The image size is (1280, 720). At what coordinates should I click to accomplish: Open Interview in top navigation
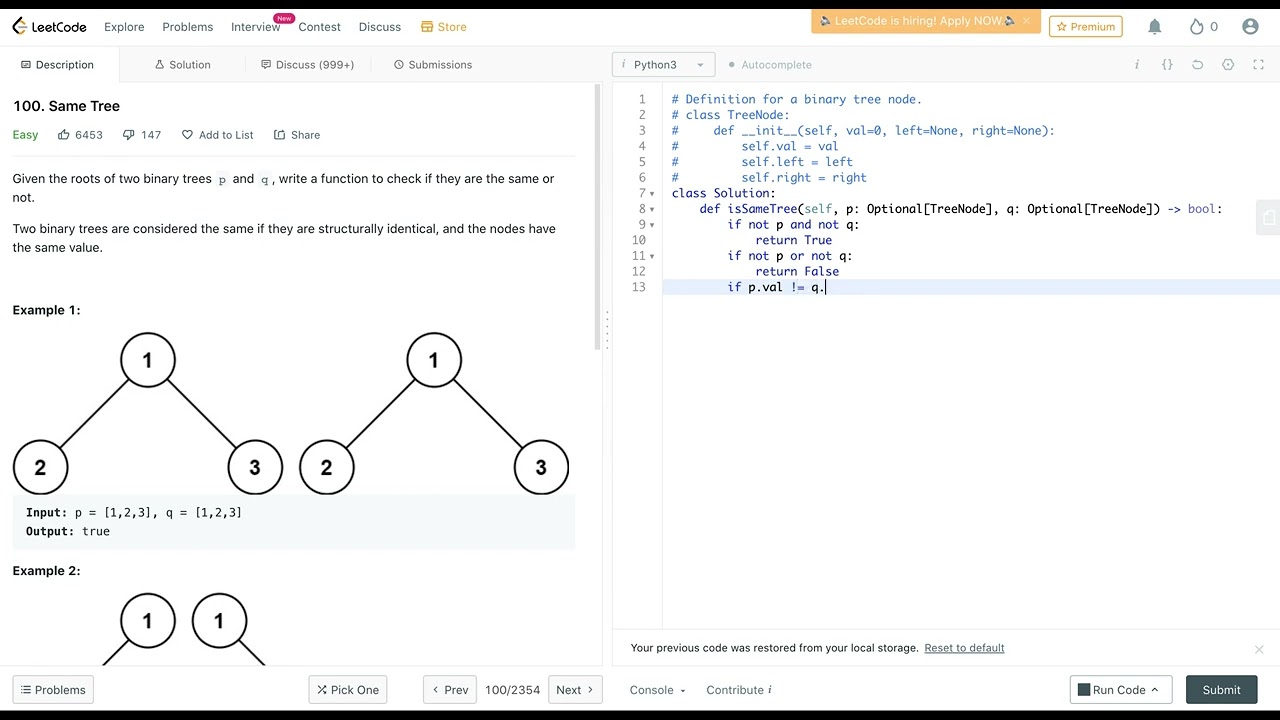(x=256, y=27)
